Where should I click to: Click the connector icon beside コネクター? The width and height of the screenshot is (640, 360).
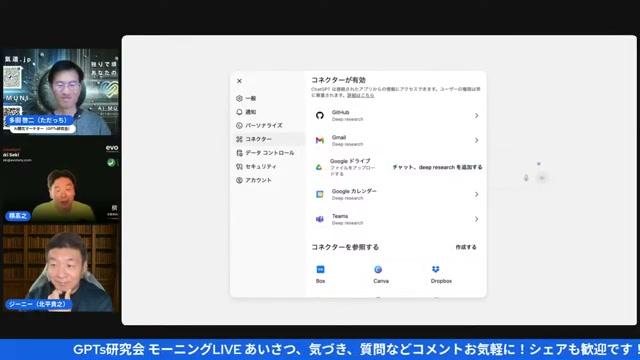(239, 139)
